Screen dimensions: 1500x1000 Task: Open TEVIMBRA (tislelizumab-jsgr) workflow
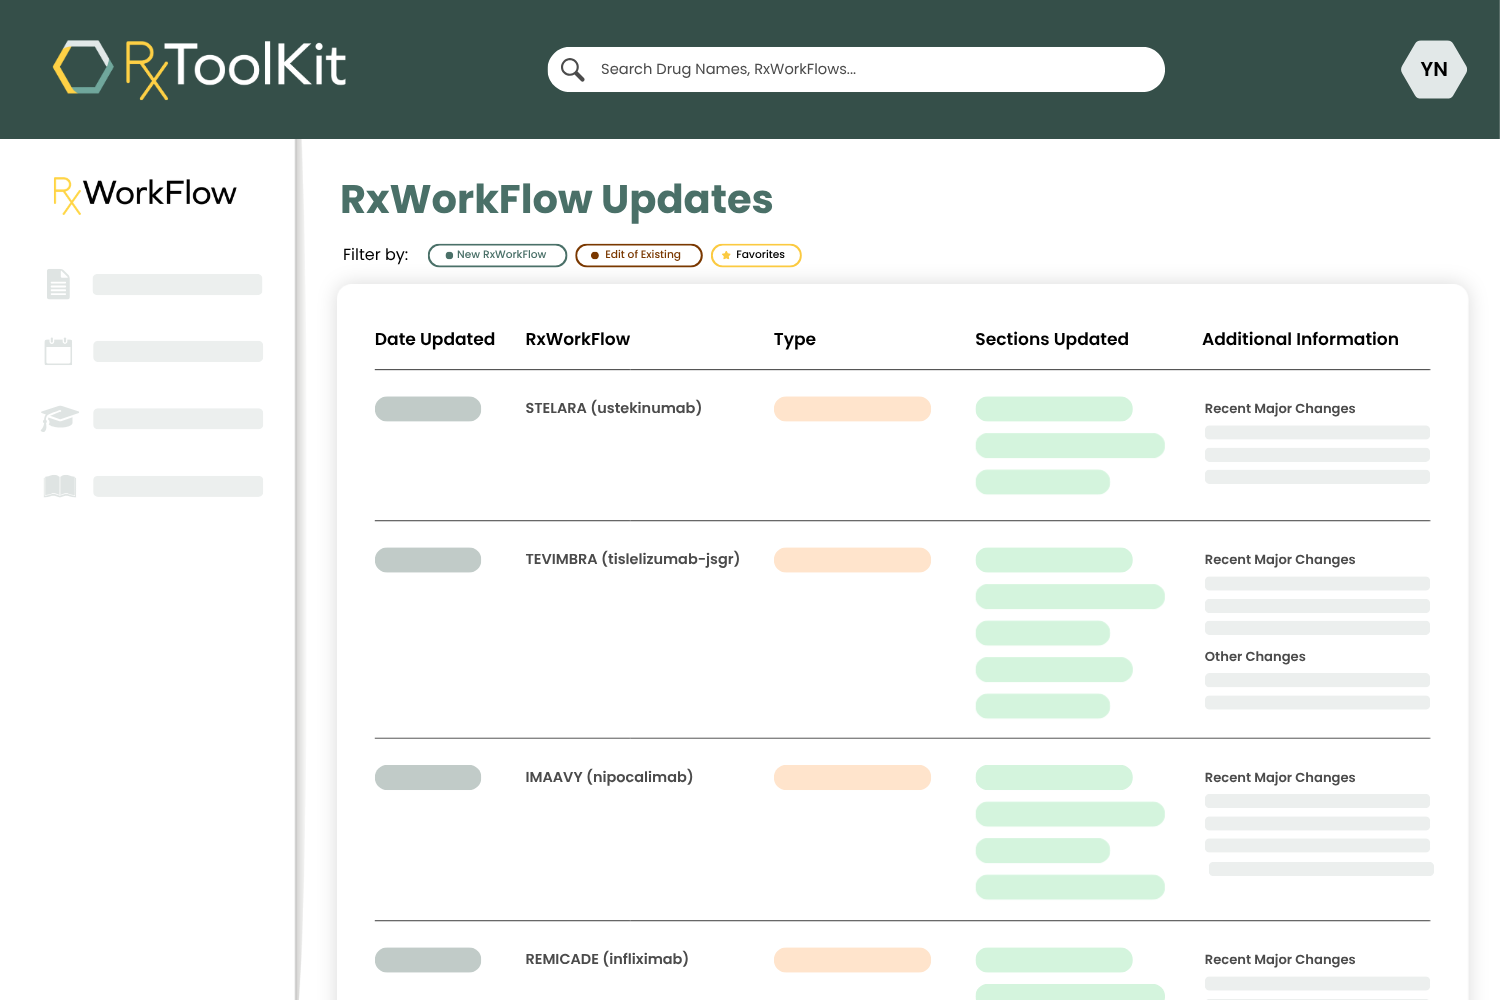pyautogui.click(x=633, y=559)
